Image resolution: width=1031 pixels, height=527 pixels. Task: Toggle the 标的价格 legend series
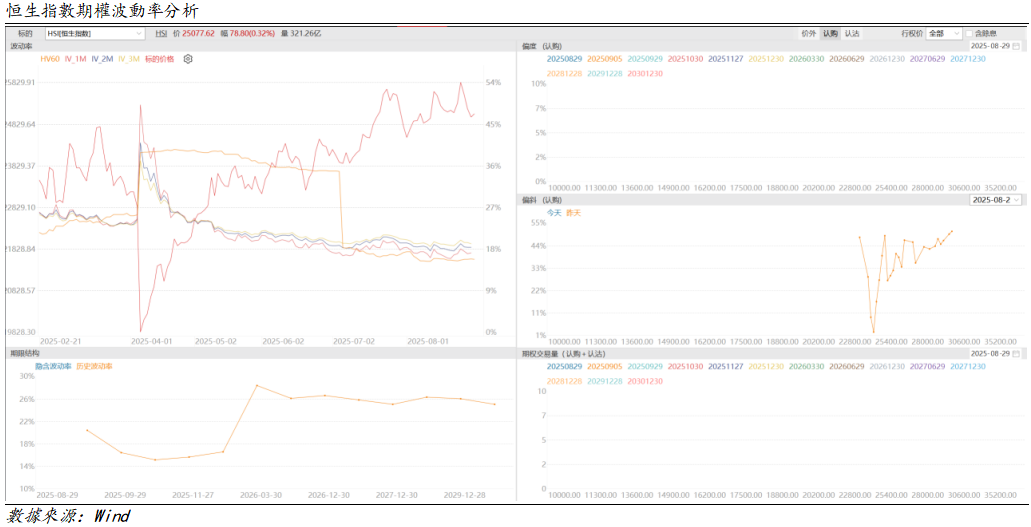(159, 59)
